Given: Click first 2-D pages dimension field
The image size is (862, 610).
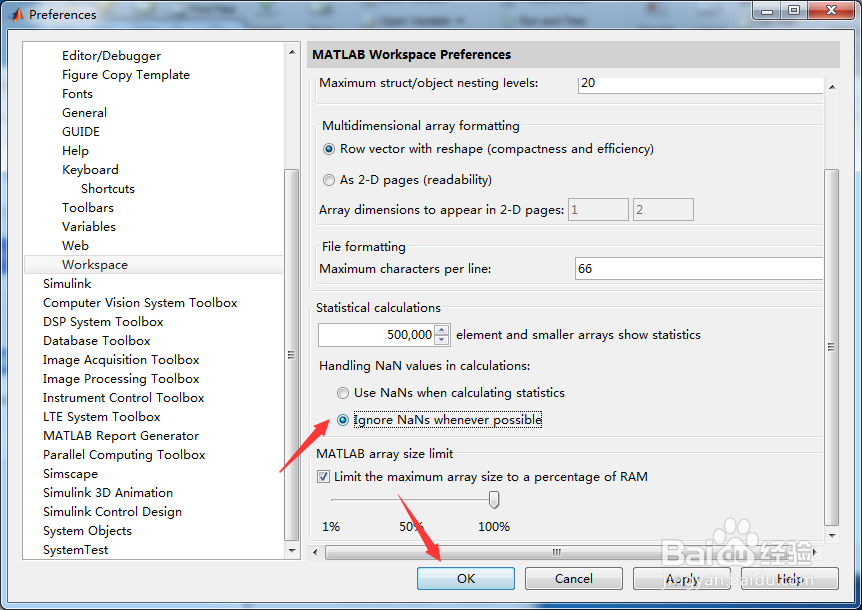Looking at the screenshot, I should [598, 210].
